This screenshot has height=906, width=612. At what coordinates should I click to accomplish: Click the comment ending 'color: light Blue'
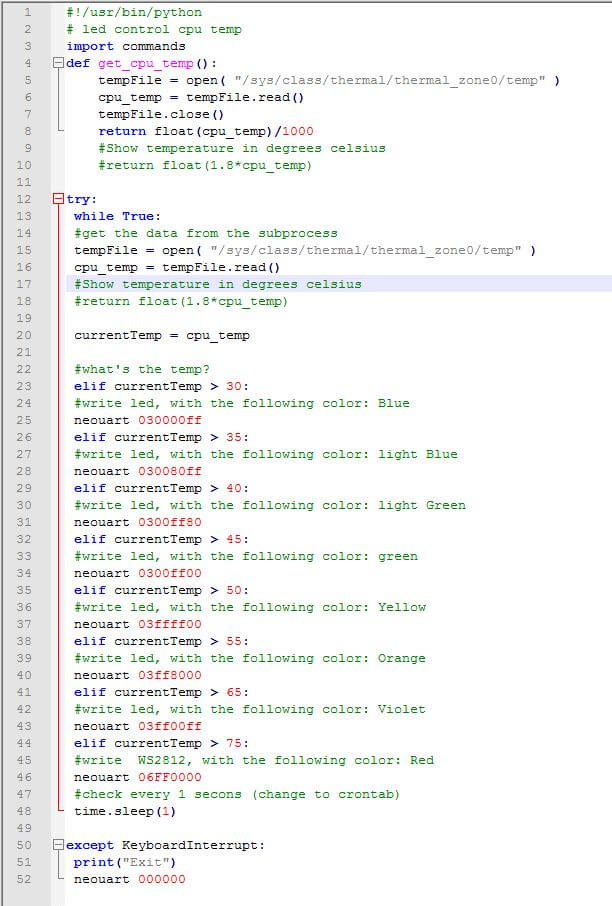(x=266, y=454)
